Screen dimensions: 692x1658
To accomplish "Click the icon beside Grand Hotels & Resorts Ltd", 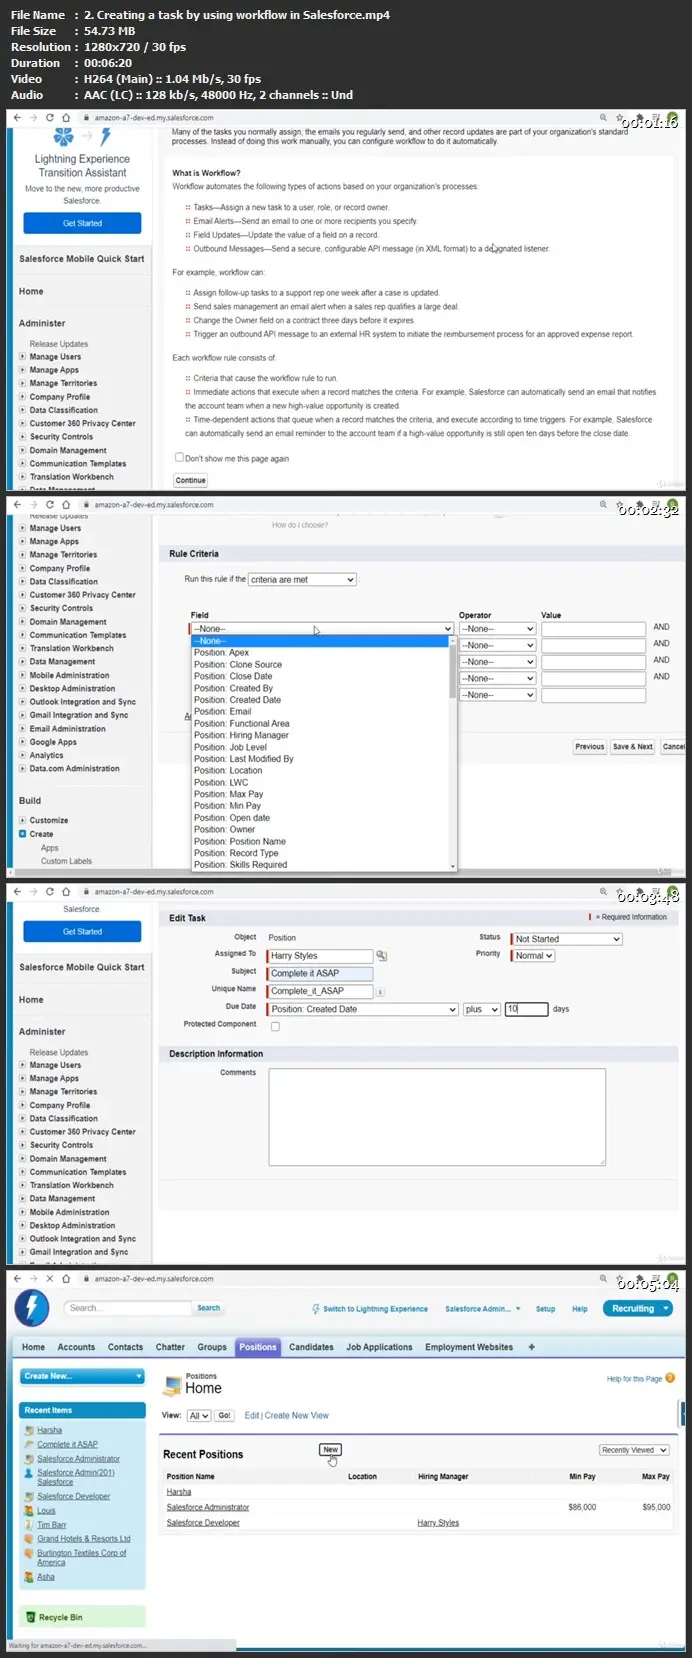I will (28, 1539).
